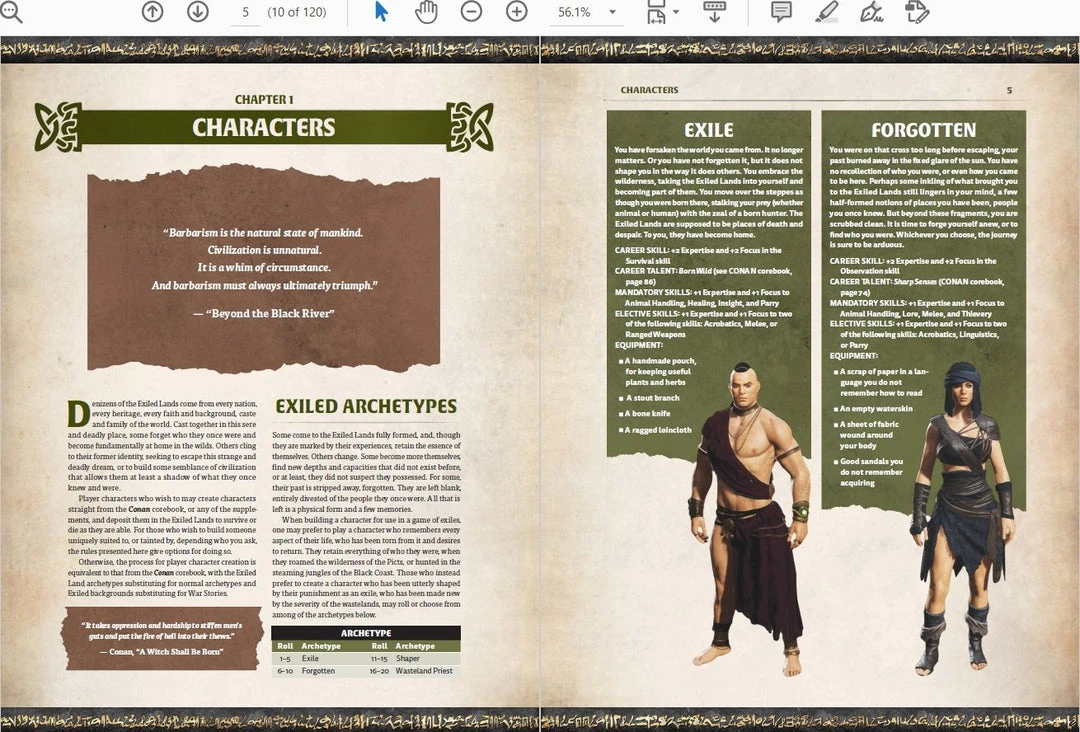Image resolution: width=1080 pixels, height=732 pixels.
Task: Go to the previous page using the up arrow
Action: click(151, 13)
